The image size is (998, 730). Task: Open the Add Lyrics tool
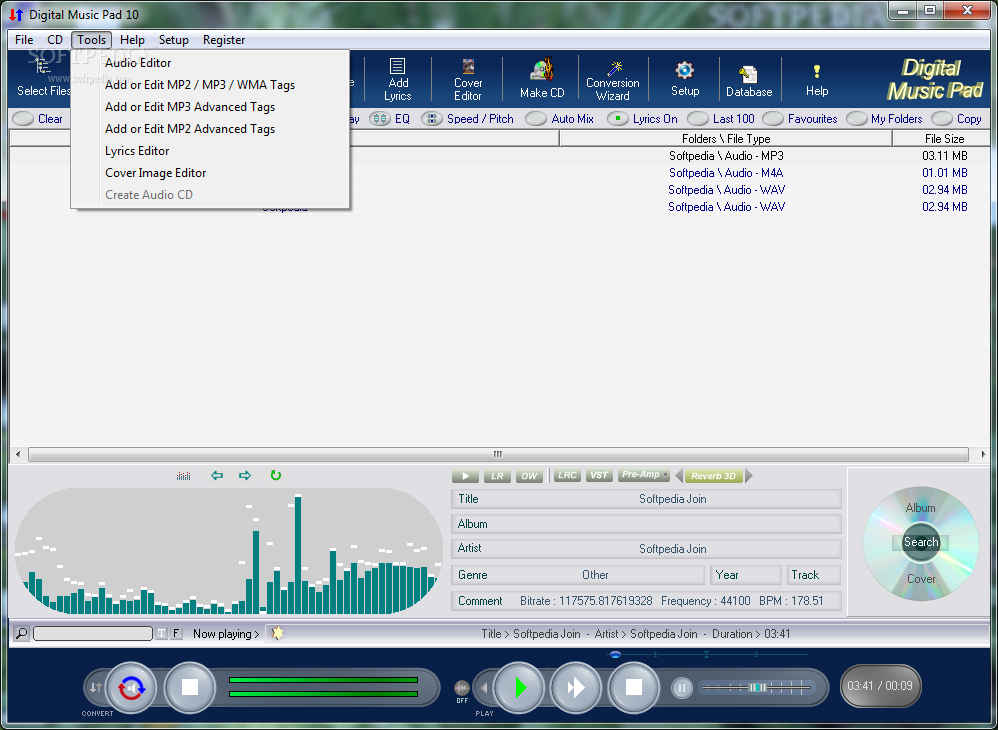pos(398,80)
